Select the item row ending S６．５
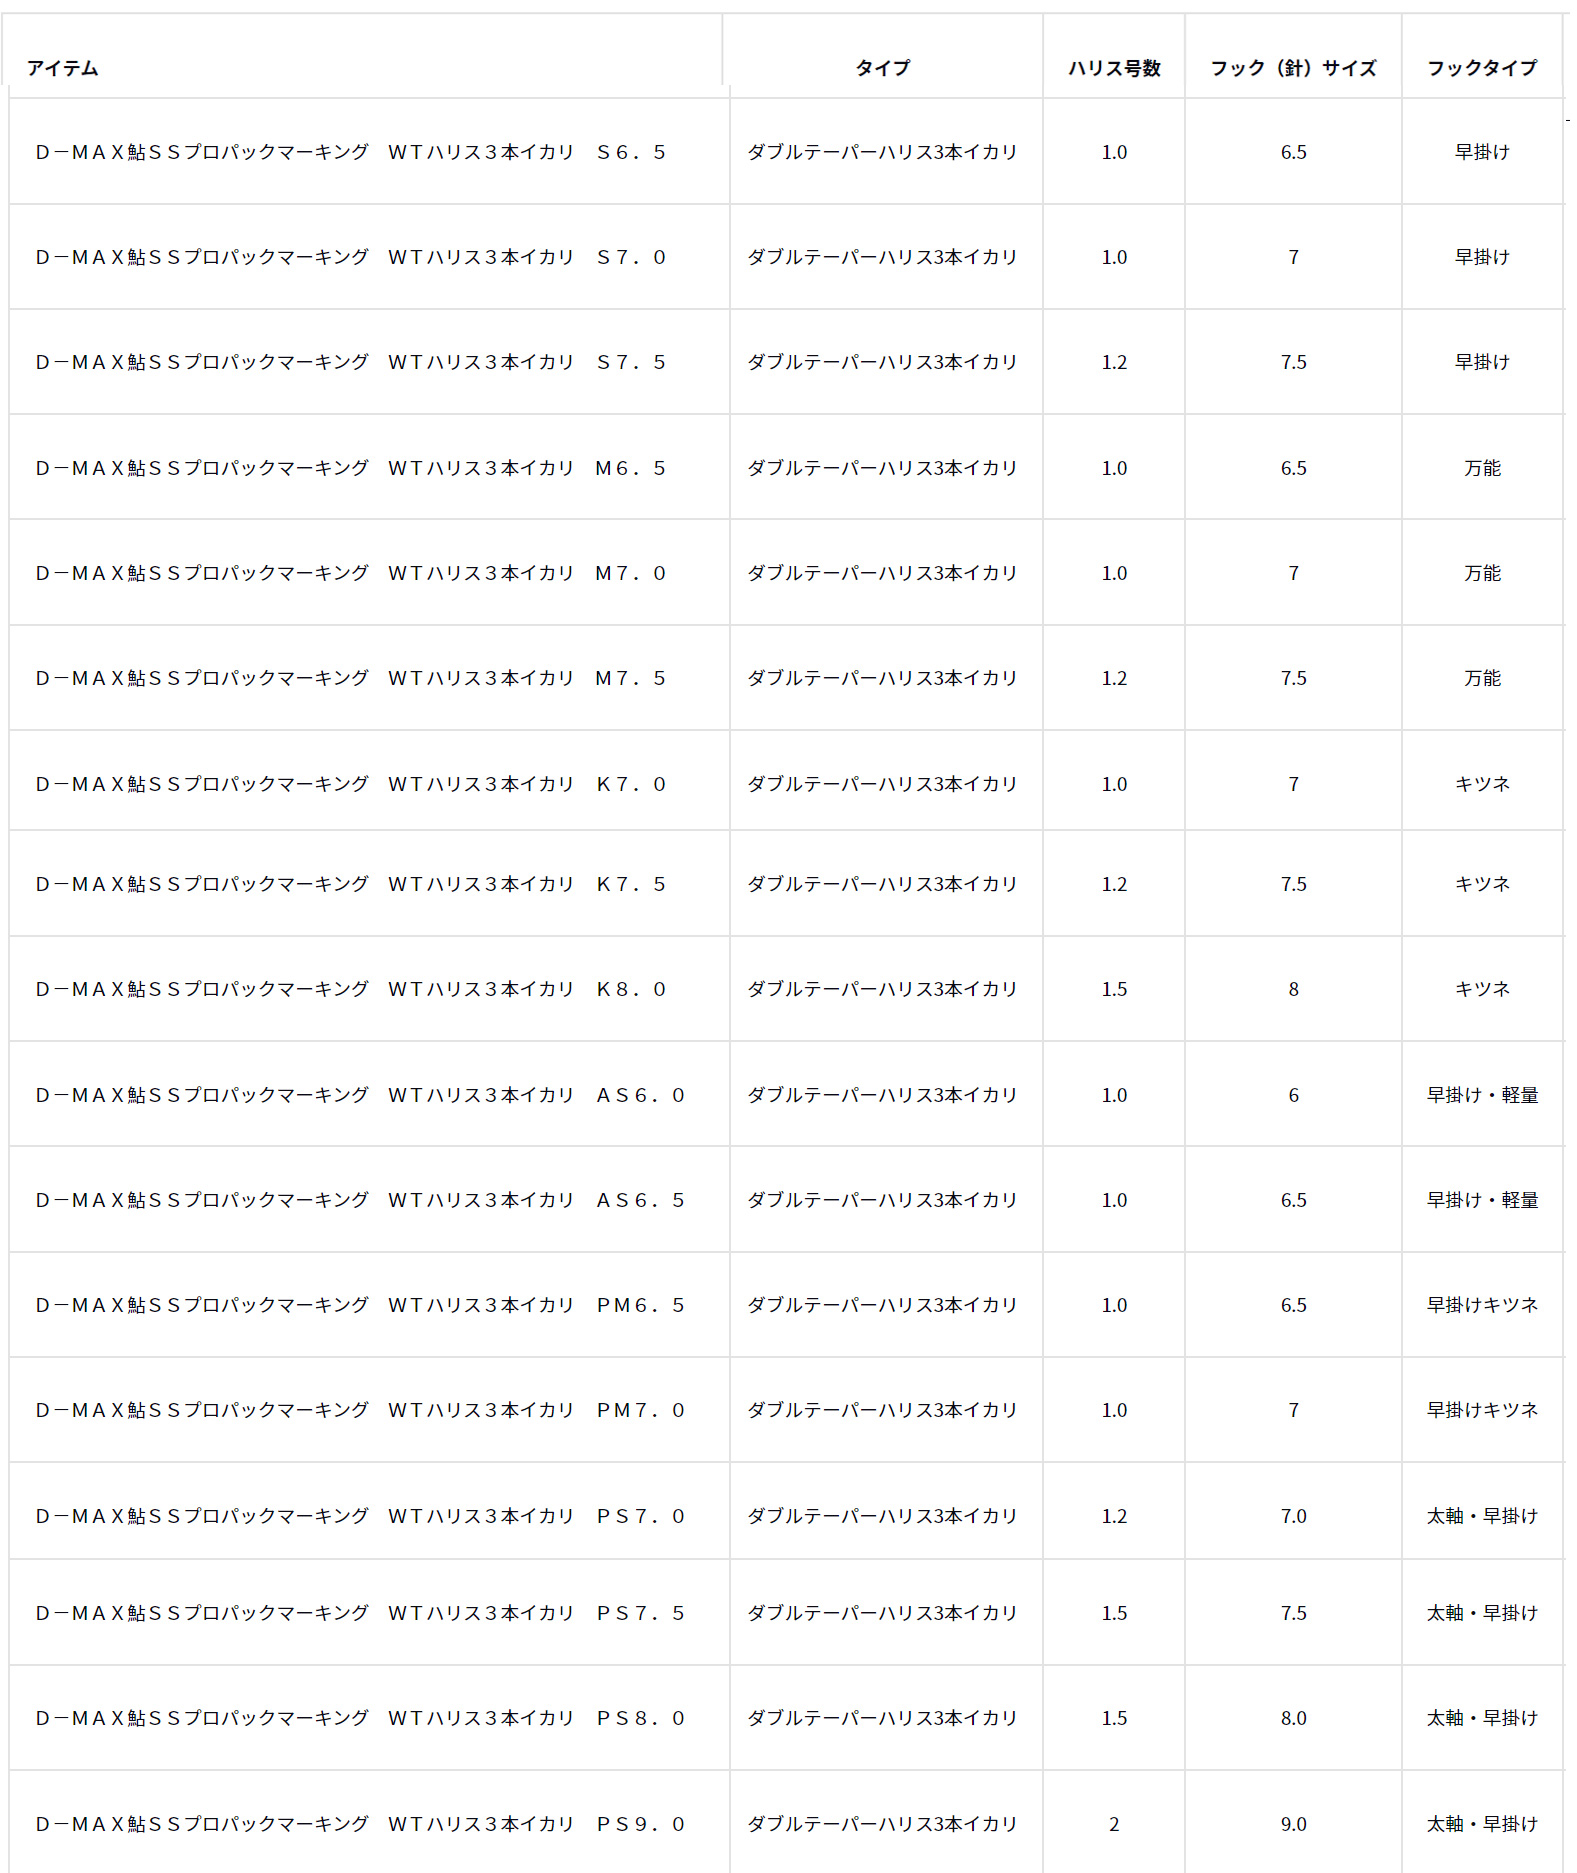 pos(786,152)
